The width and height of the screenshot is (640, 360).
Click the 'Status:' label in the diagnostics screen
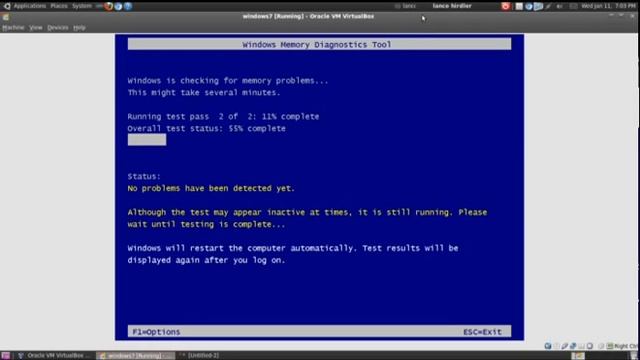click(x=144, y=176)
